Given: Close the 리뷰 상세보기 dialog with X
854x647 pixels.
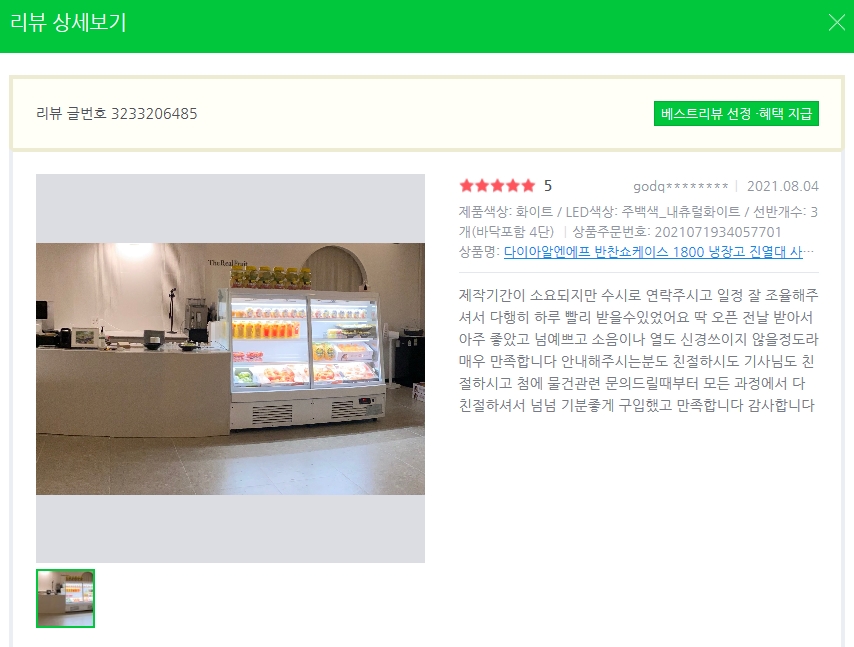Looking at the screenshot, I should (x=836, y=22).
